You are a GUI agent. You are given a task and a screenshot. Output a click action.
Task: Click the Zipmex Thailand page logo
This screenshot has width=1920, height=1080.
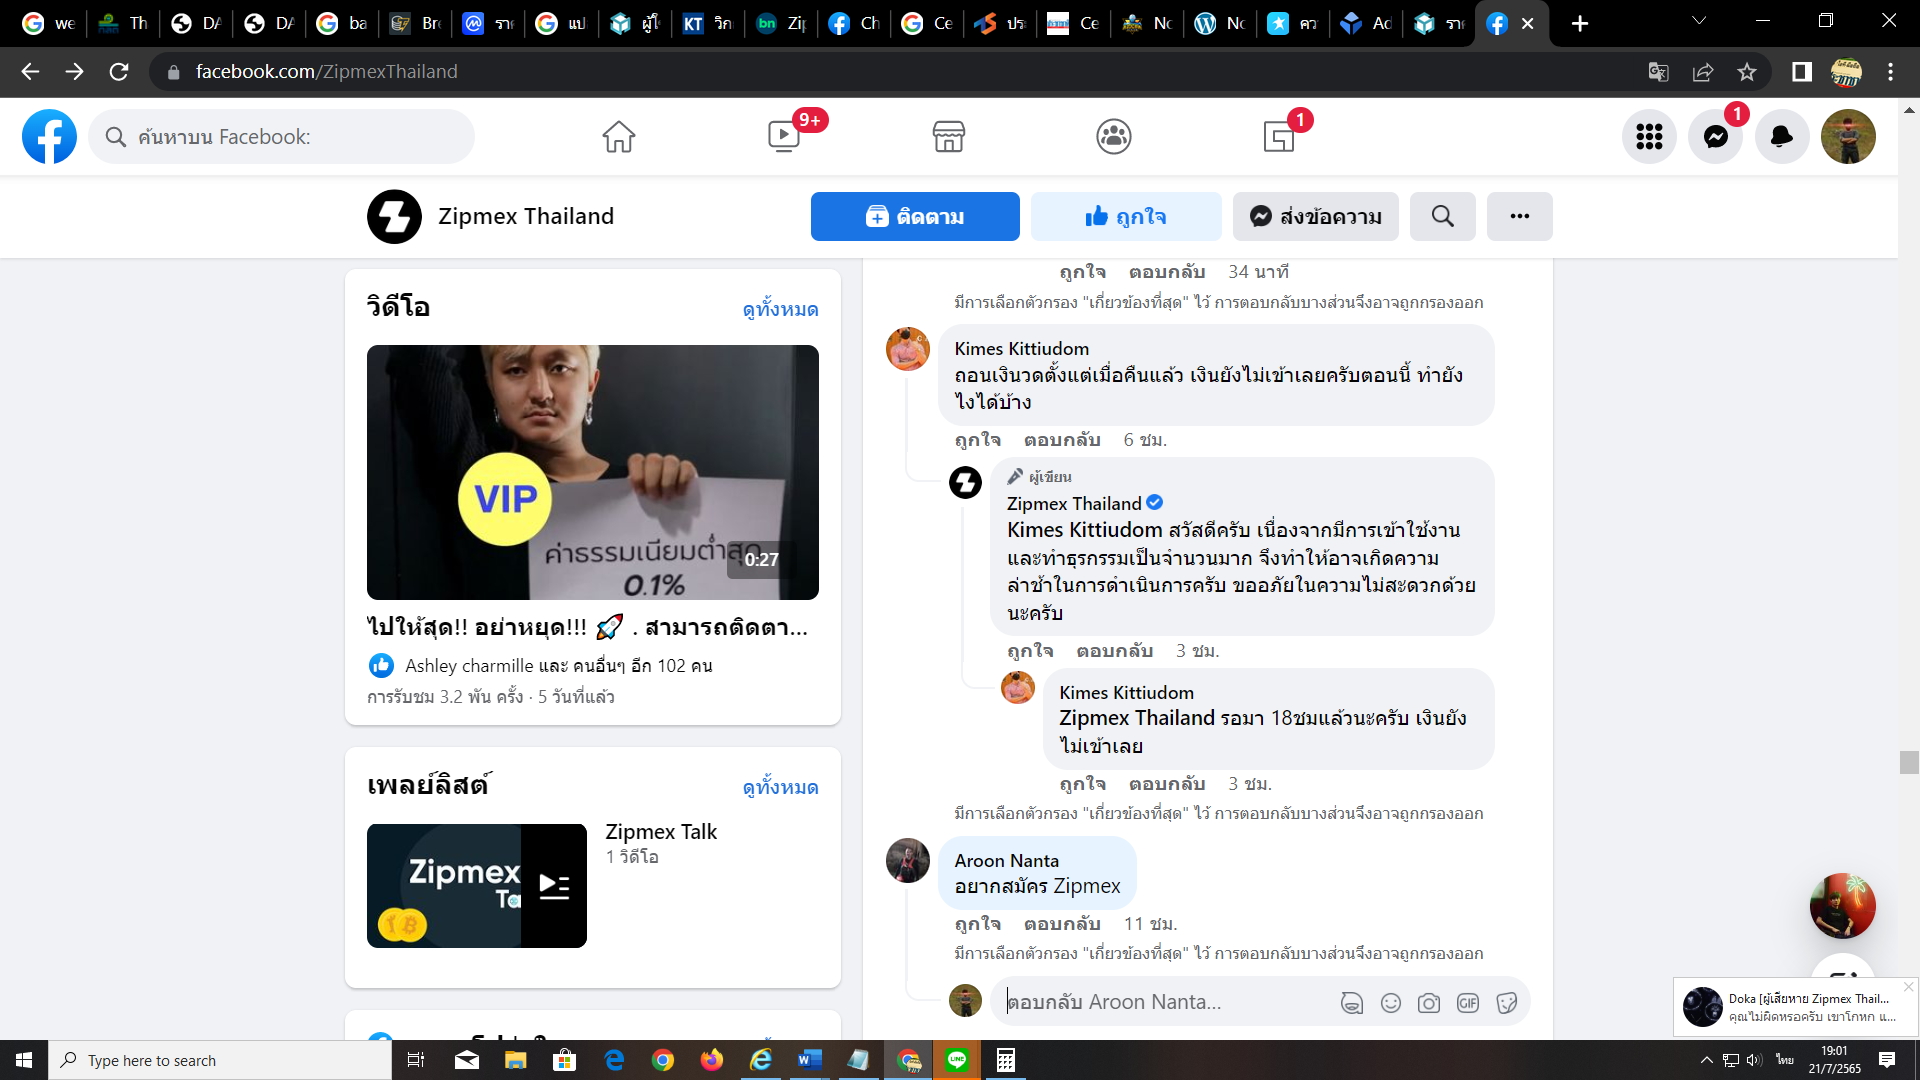(x=394, y=217)
